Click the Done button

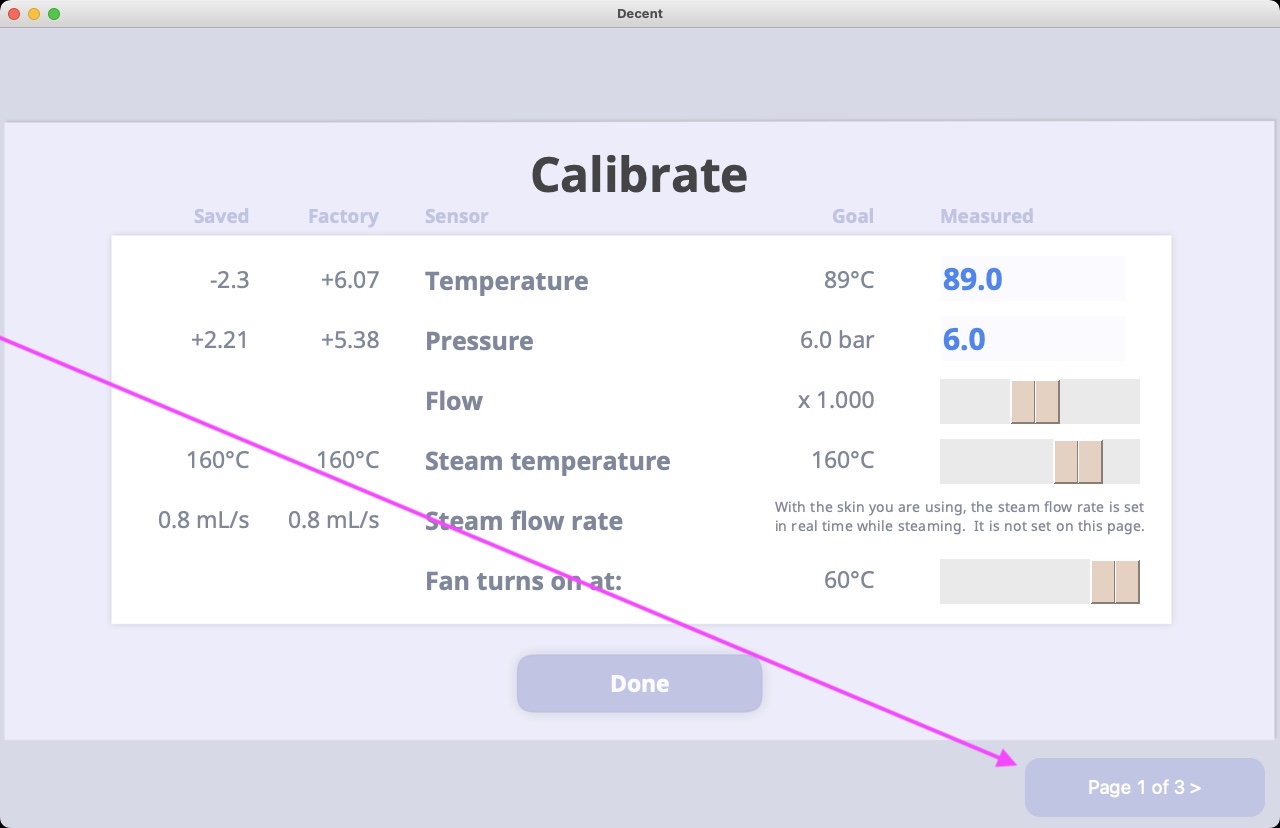pyautogui.click(x=639, y=684)
